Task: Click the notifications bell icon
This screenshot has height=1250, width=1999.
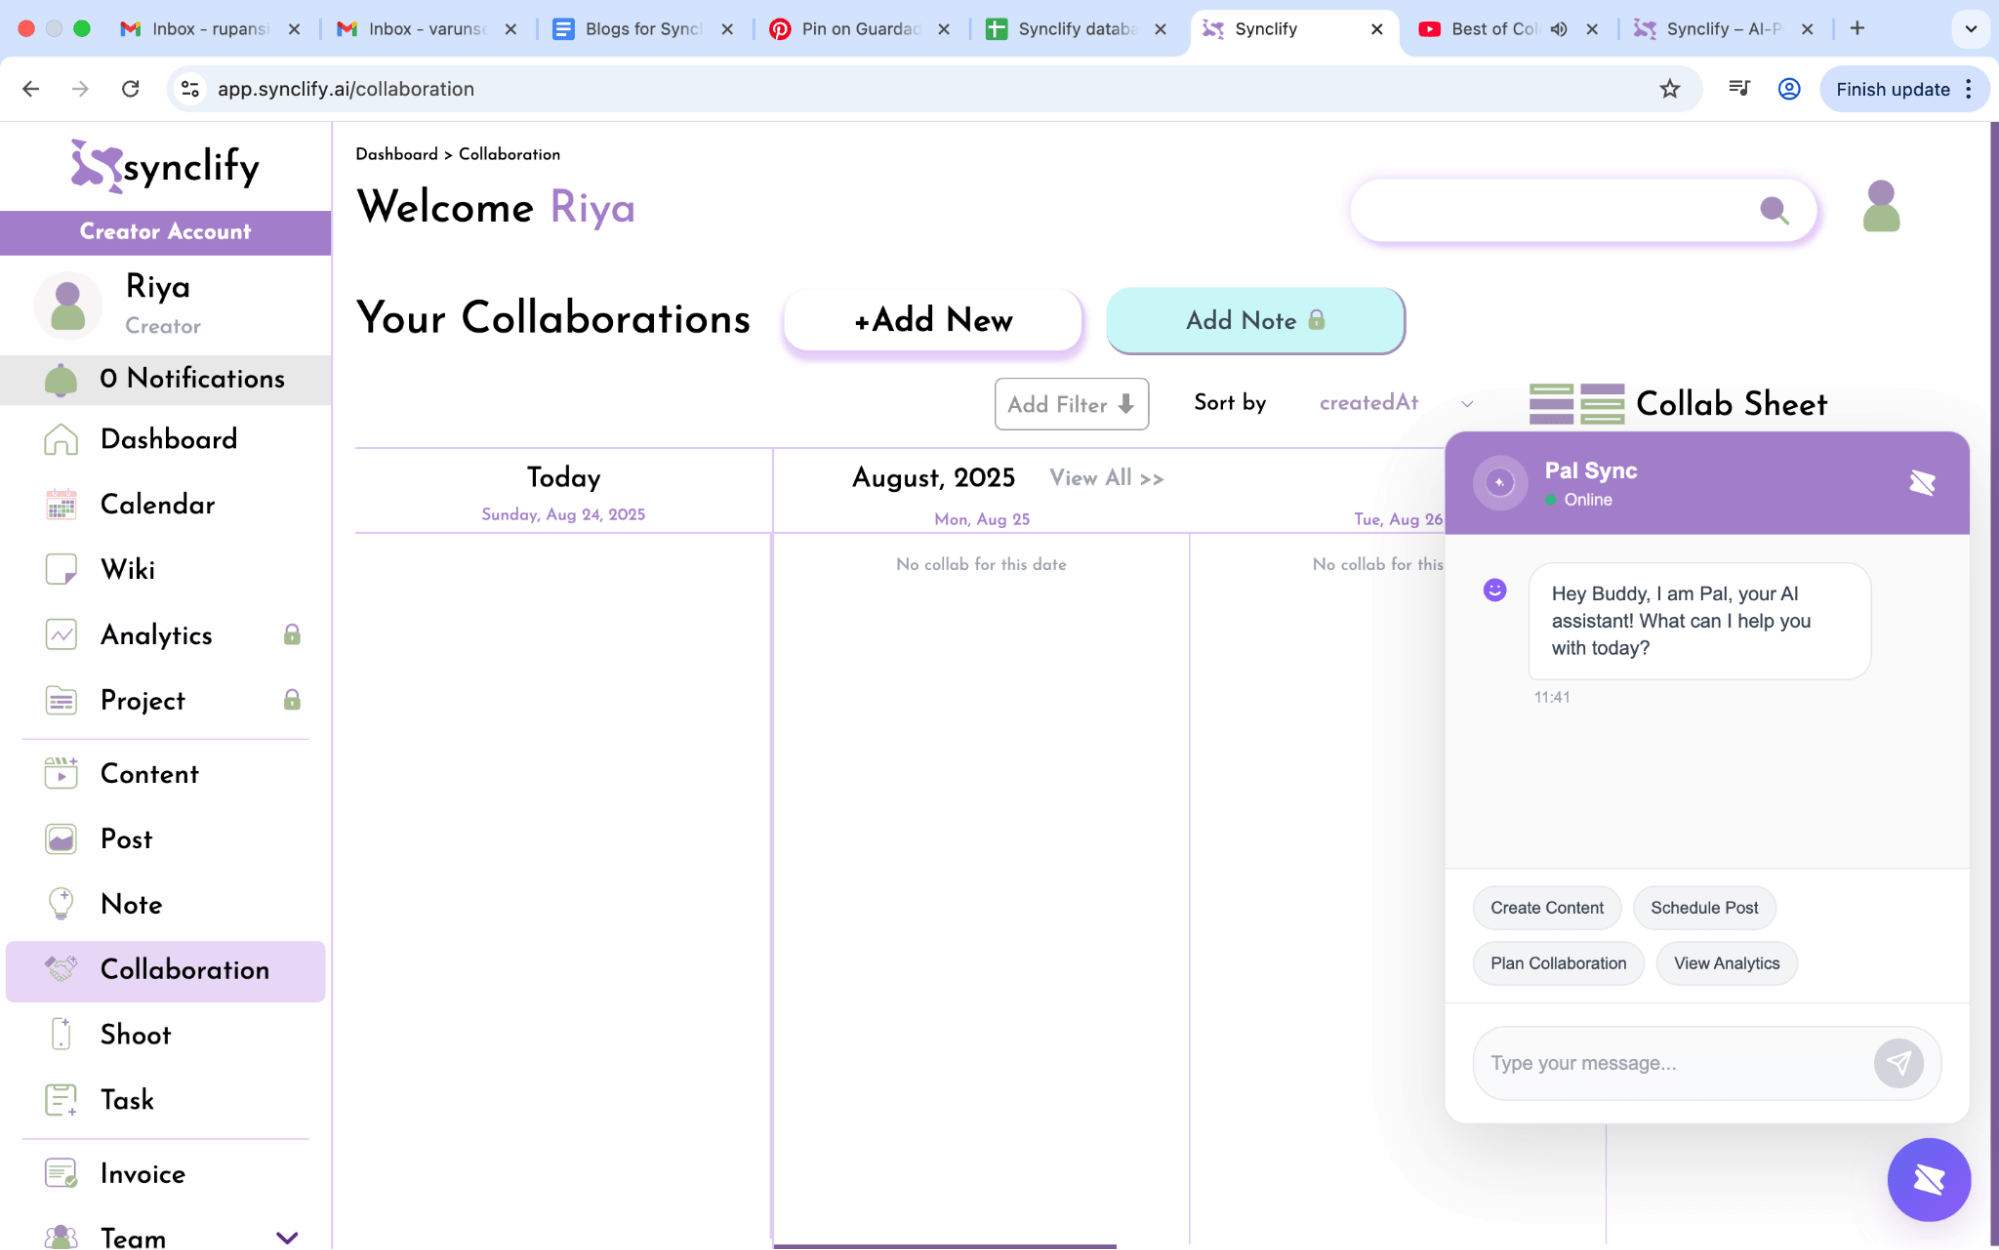Action: coord(61,379)
